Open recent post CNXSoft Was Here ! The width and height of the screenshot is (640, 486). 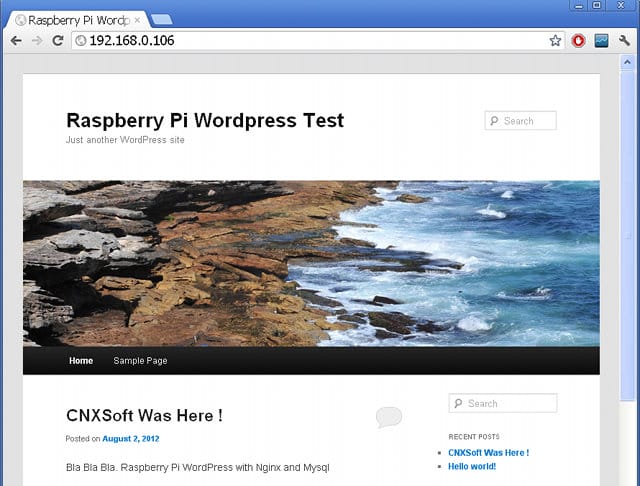click(x=489, y=453)
